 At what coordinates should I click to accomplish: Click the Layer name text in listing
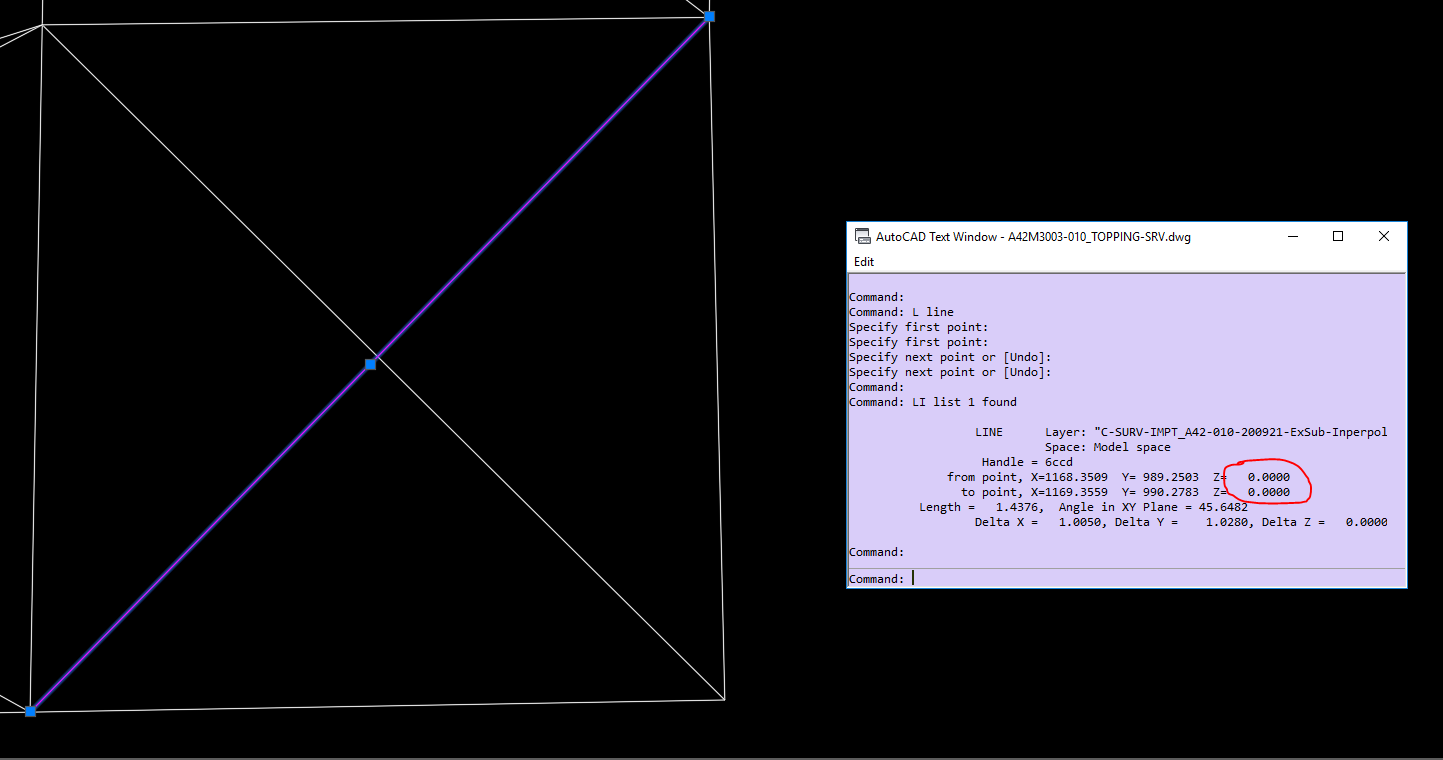[1243, 432]
